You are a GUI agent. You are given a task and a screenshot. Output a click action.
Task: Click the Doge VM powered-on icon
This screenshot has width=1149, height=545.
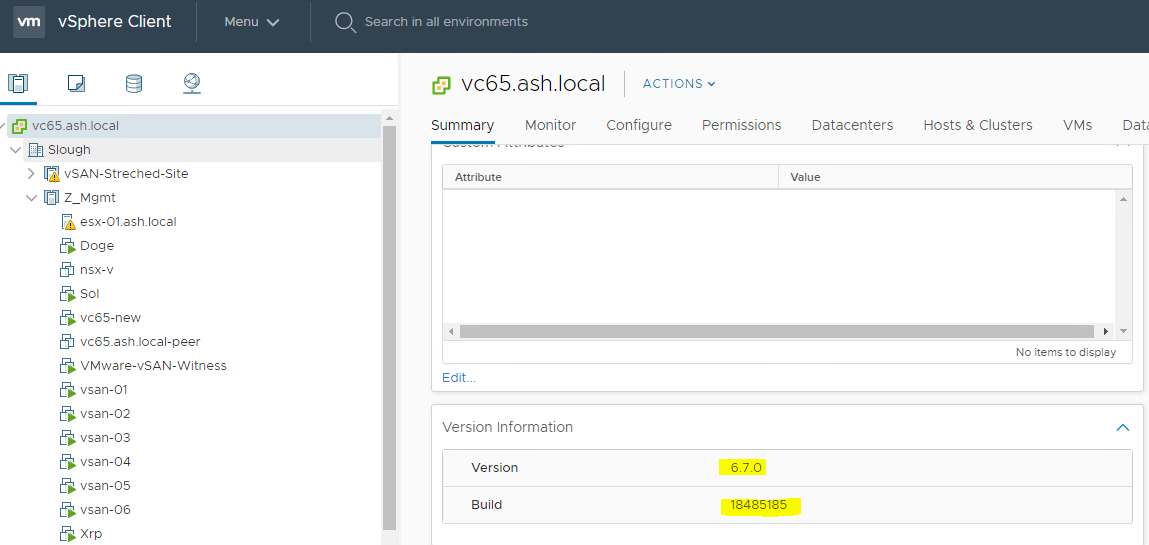click(x=67, y=246)
